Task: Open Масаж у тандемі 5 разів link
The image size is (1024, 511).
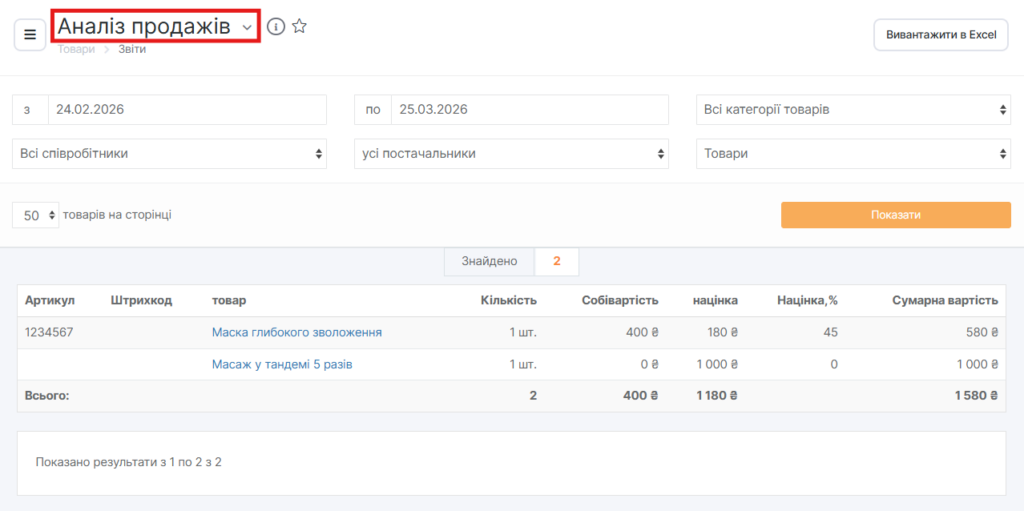Action: pyautogui.click(x=282, y=364)
